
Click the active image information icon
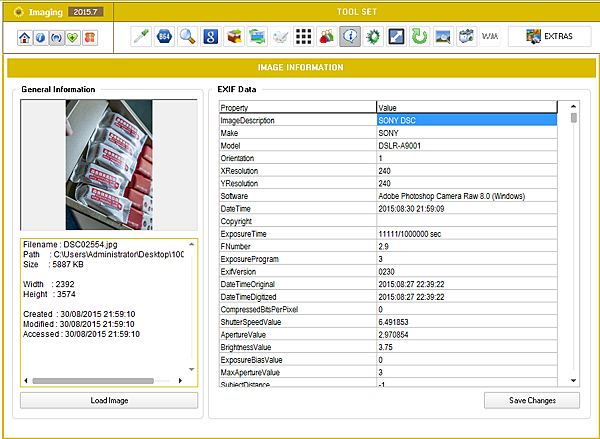click(x=350, y=36)
